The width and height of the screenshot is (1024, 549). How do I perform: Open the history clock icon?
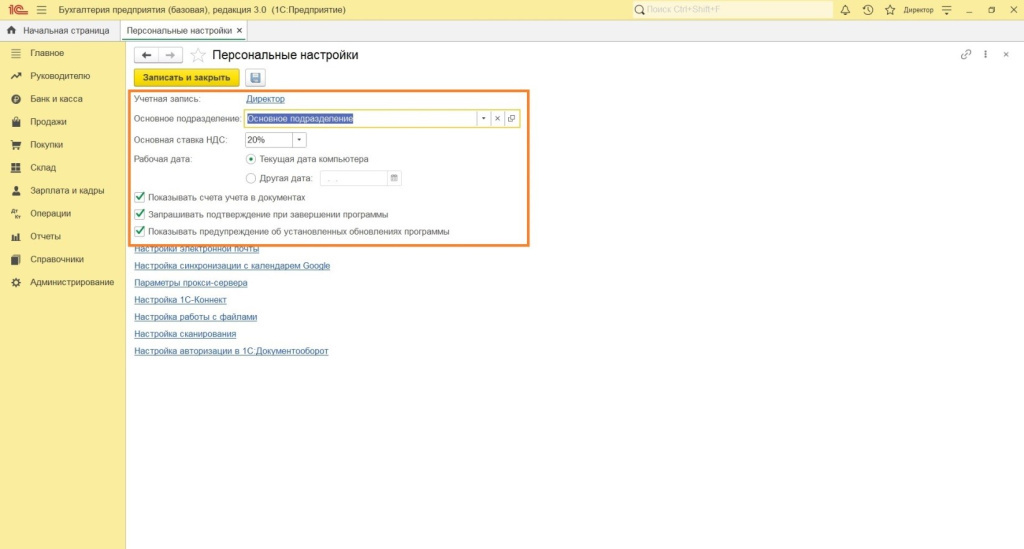867,10
